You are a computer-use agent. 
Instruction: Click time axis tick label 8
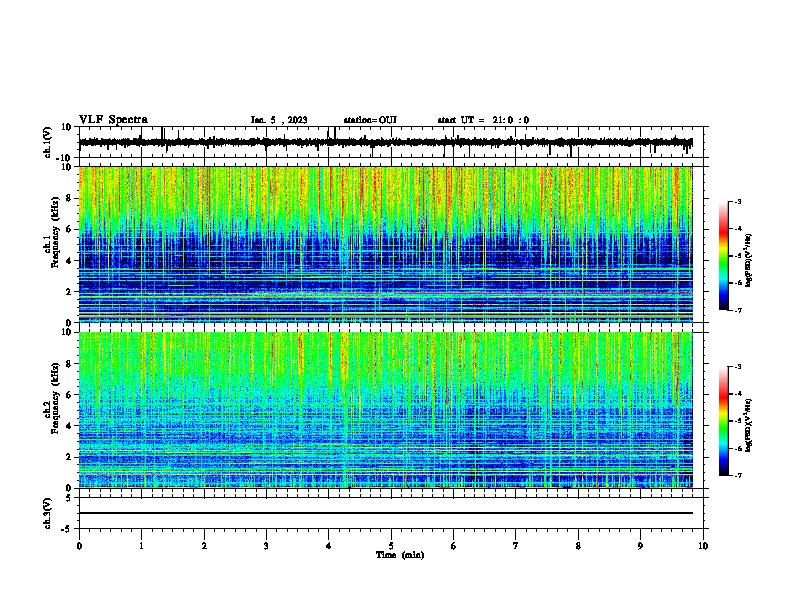[578, 546]
